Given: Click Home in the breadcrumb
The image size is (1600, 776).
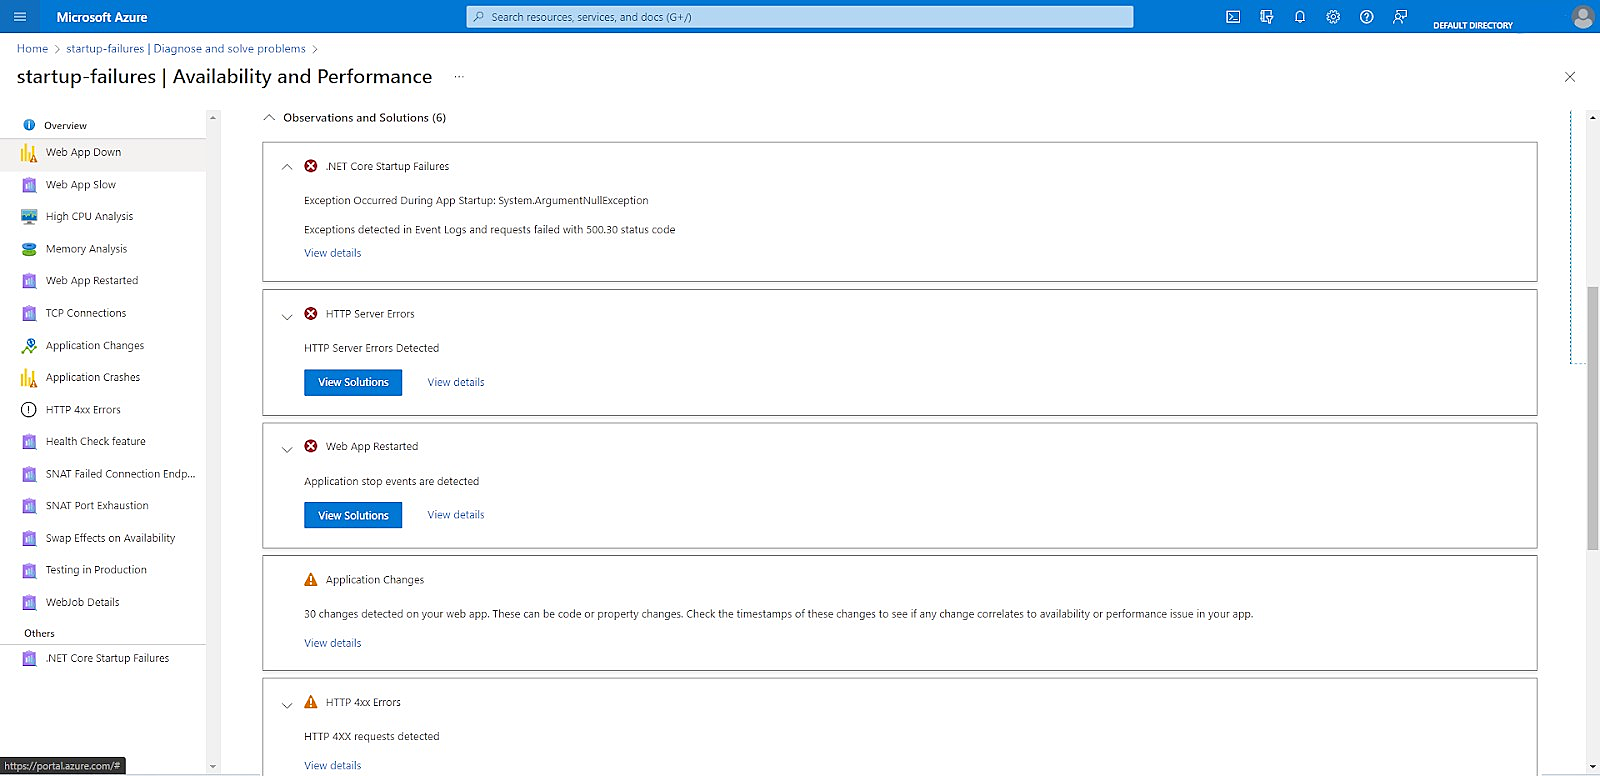Looking at the screenshot, I should (x=32, y=49).
